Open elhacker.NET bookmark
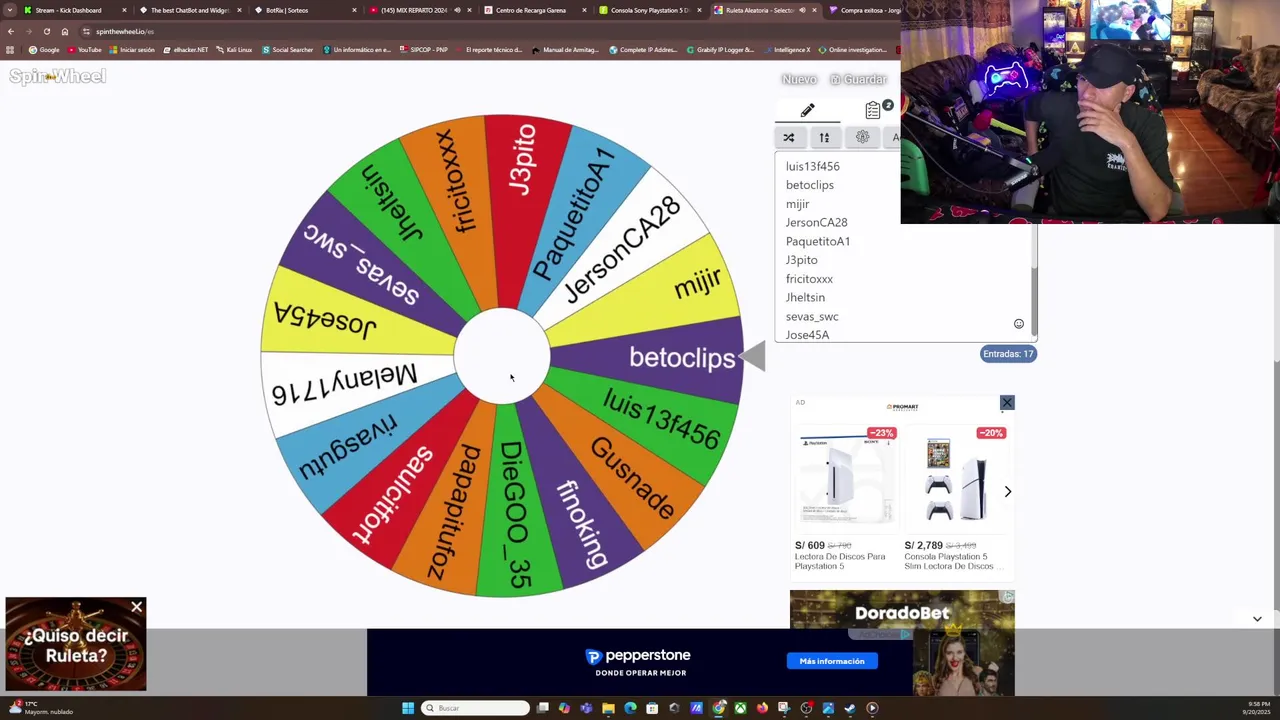Image resolution: width=1280 pixels, height=720 pixels. [x=185, y=50]
